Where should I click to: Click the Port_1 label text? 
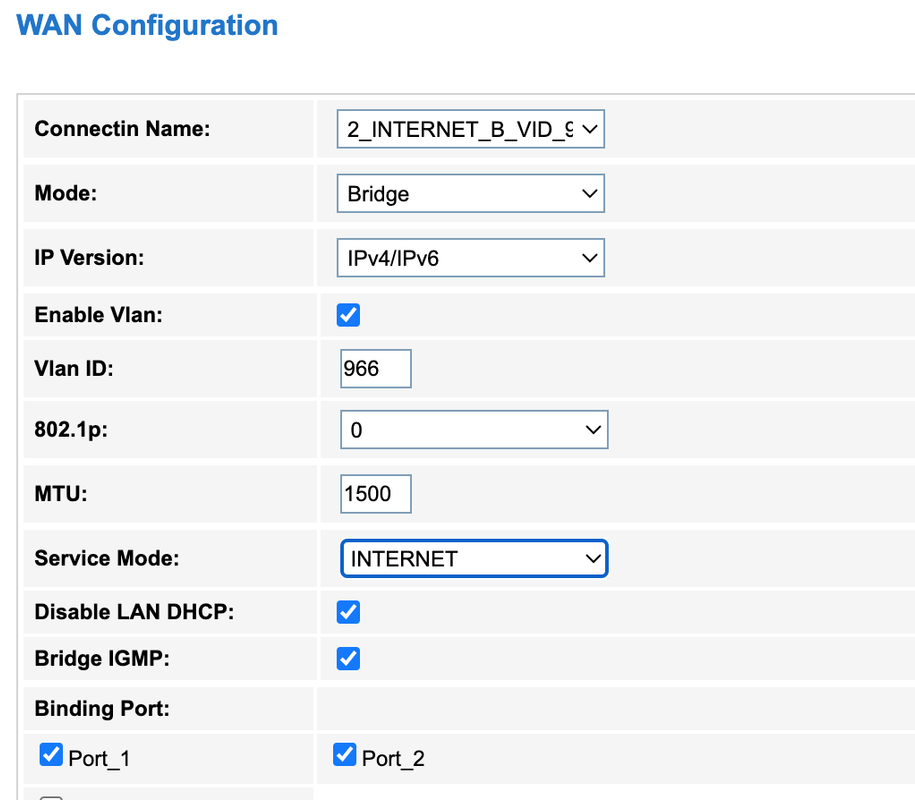[x=99, y=759]
